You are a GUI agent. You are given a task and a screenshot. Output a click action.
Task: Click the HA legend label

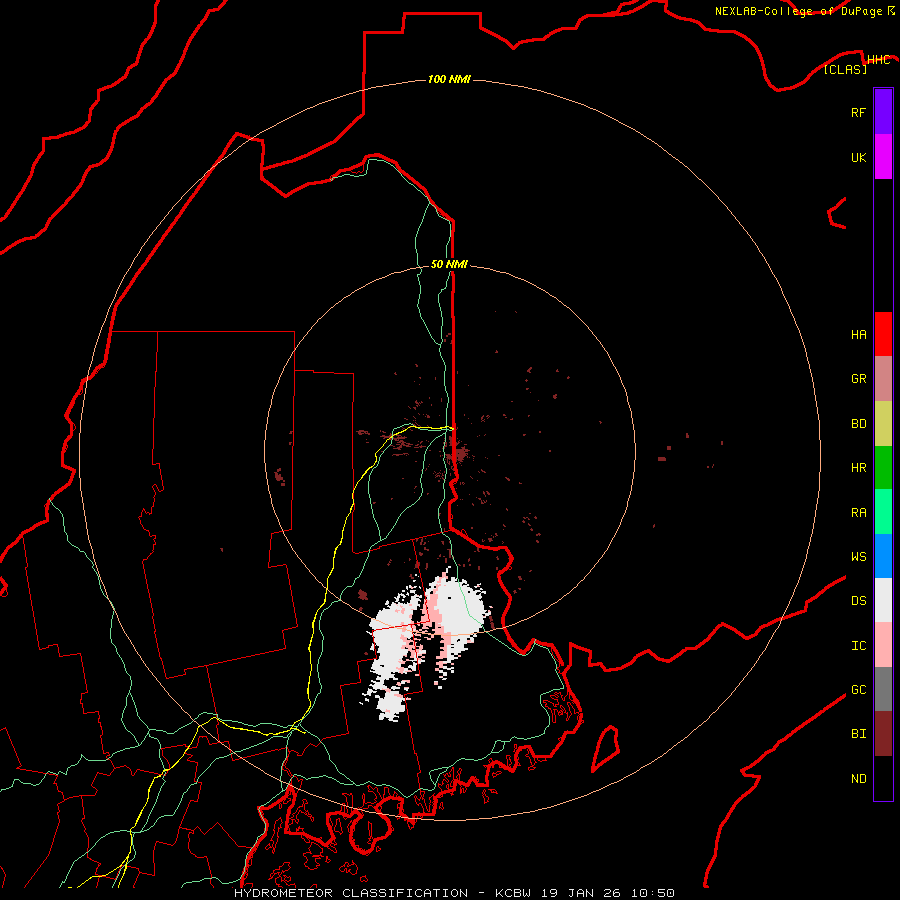click(x=858, y=335)
